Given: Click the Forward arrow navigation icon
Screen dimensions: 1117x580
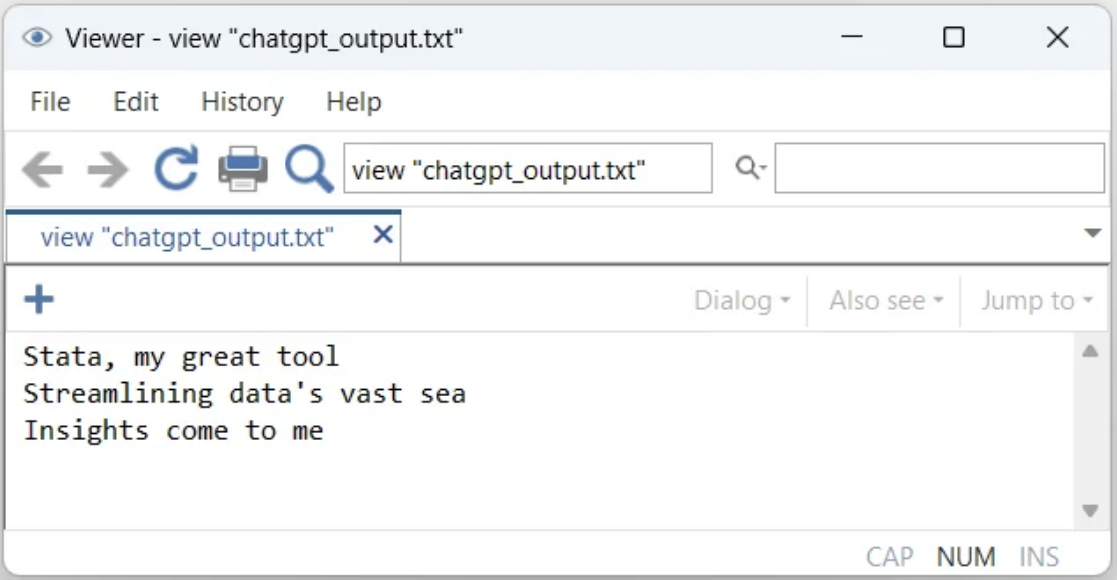Looking at the screenshot, I should coord(108,170).
